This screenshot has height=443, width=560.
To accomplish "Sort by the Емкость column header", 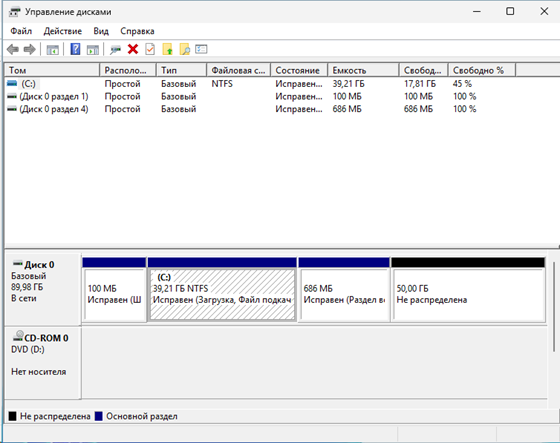I will click(363, 70).
